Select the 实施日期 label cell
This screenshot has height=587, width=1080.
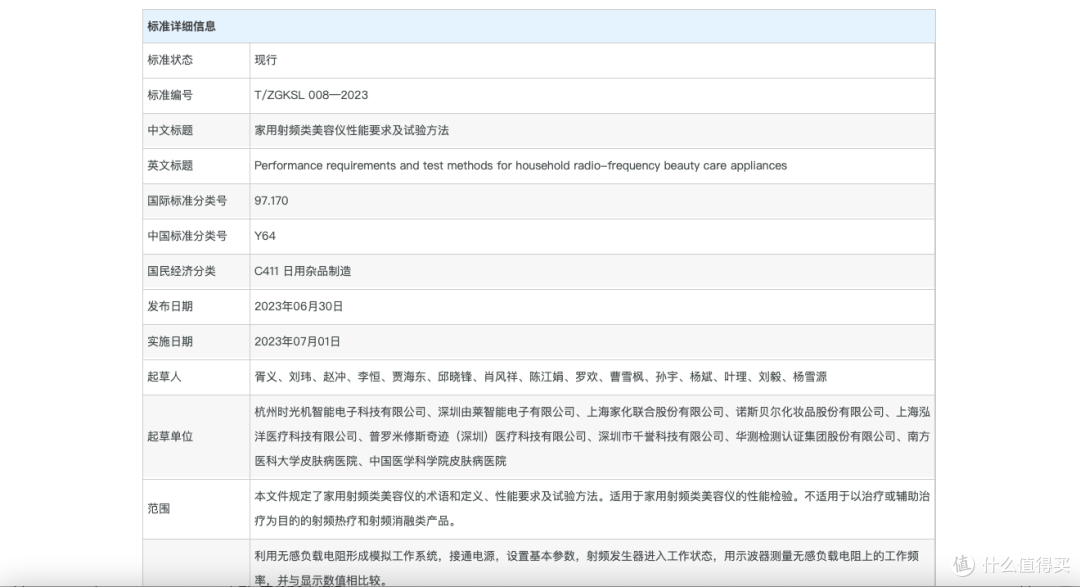click(196, 342)
